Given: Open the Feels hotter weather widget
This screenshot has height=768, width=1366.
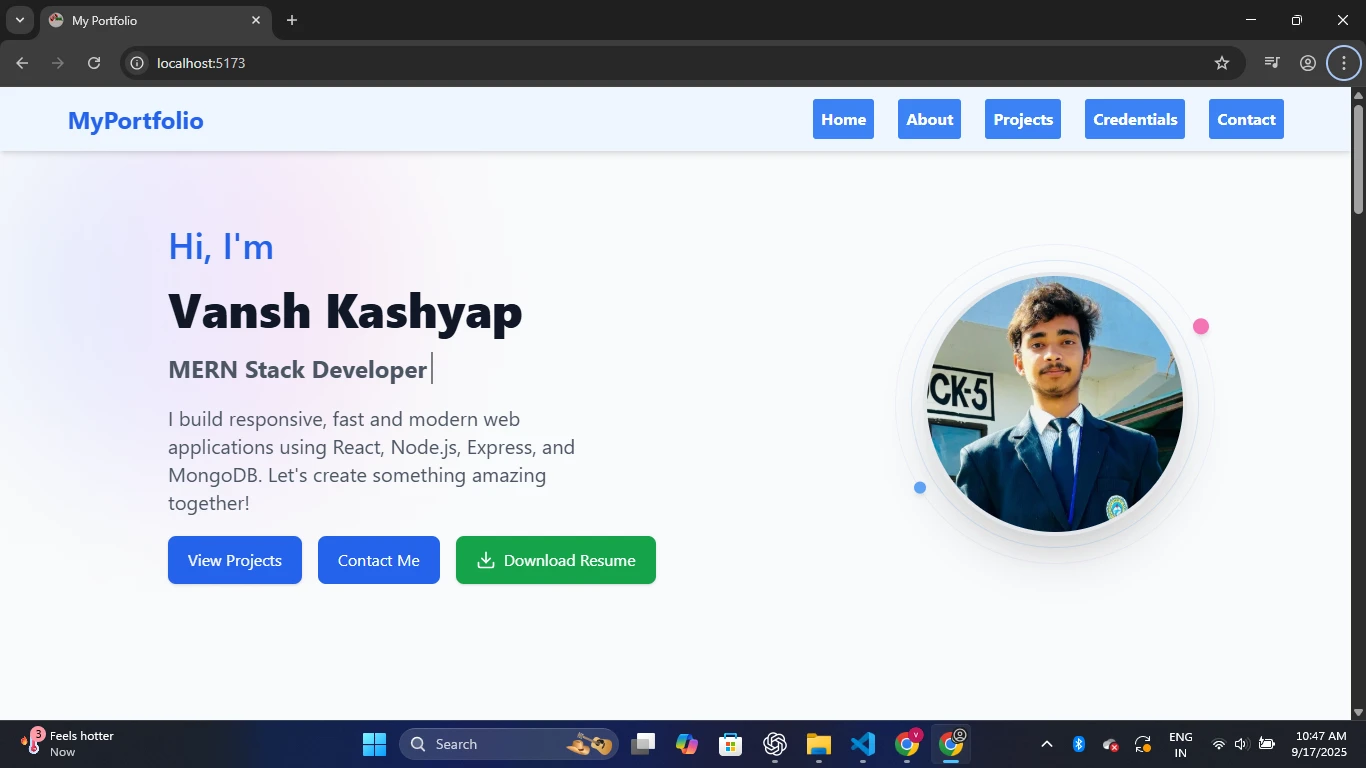Looking at the screenshot, I should (68, 744).
